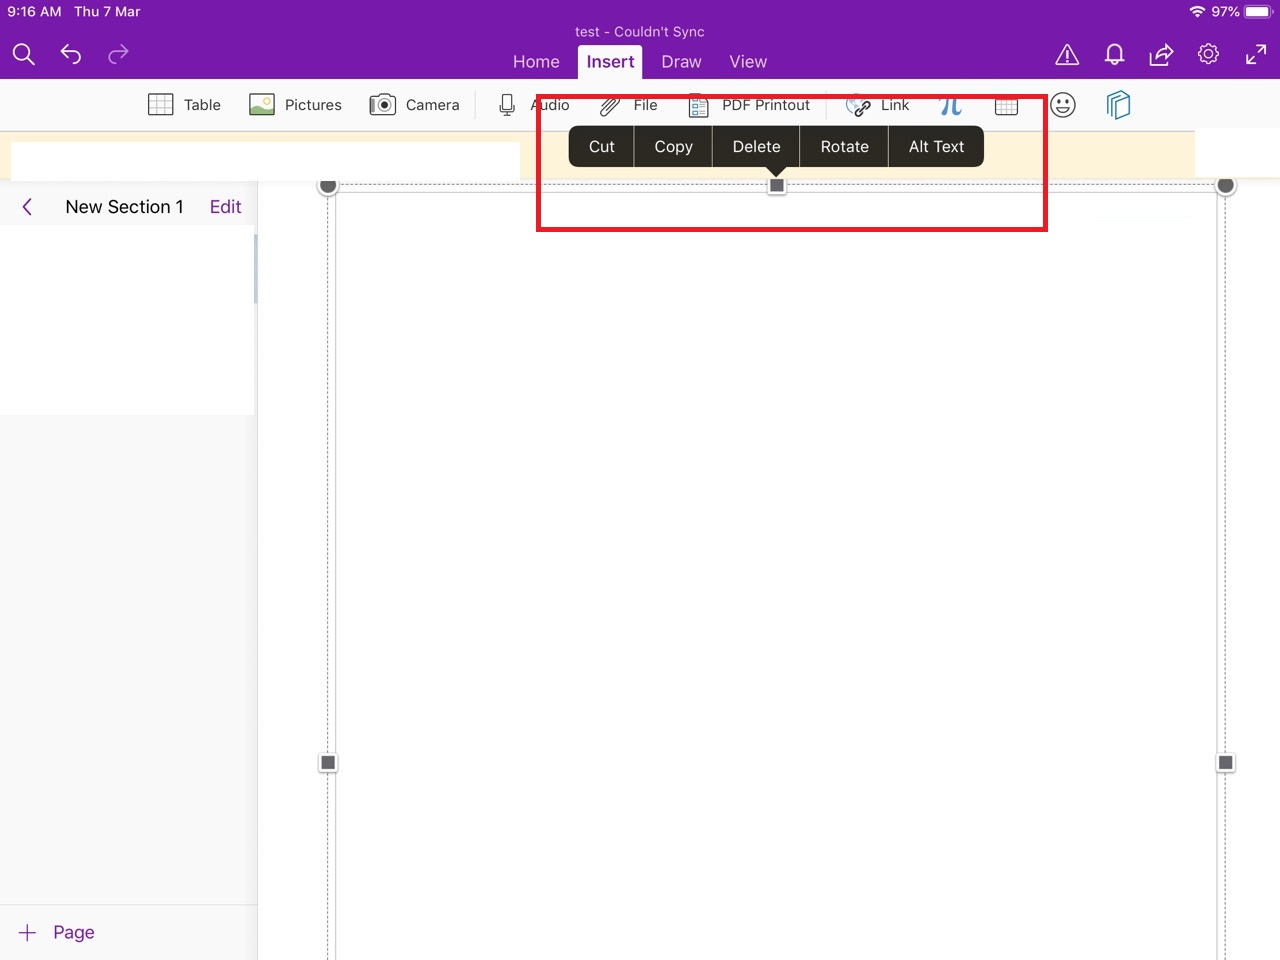Insert a PDF Printout

[750, 105]
